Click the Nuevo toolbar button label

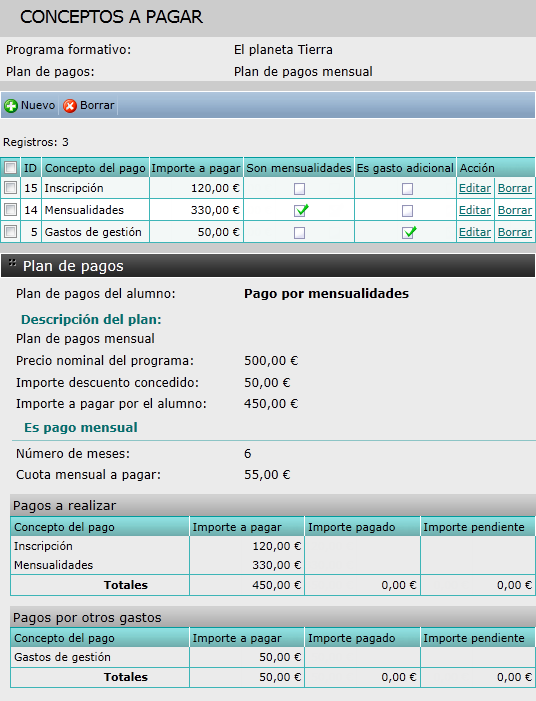pyautogui.click(x=38, y=106)
